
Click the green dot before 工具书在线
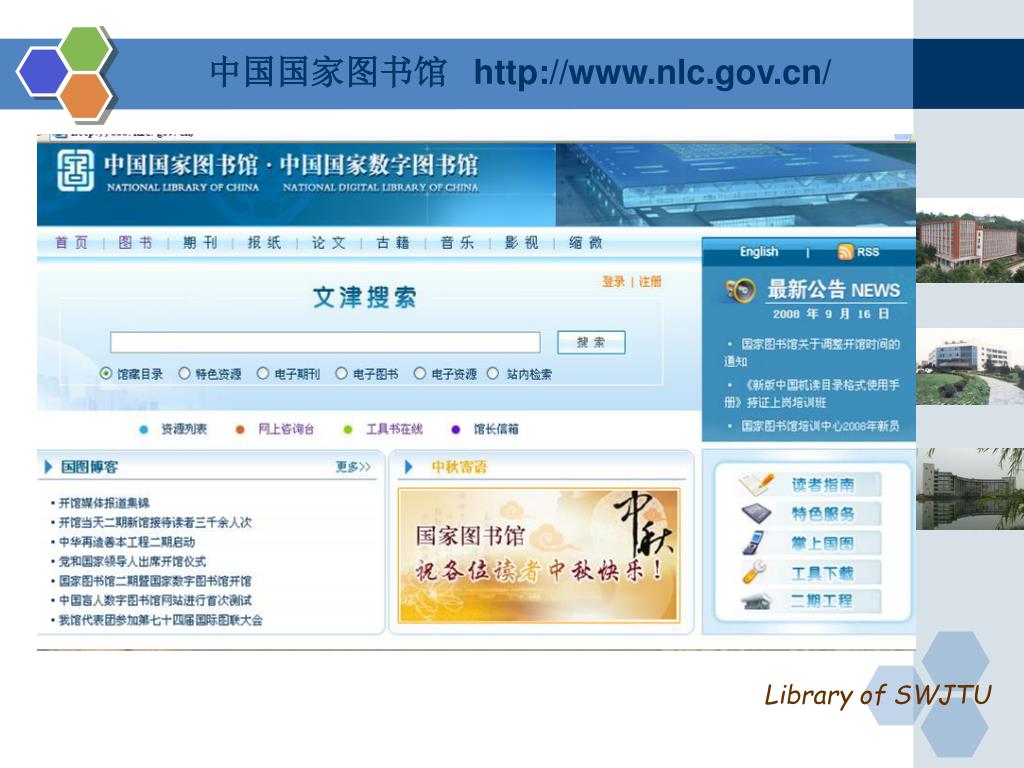347,430
